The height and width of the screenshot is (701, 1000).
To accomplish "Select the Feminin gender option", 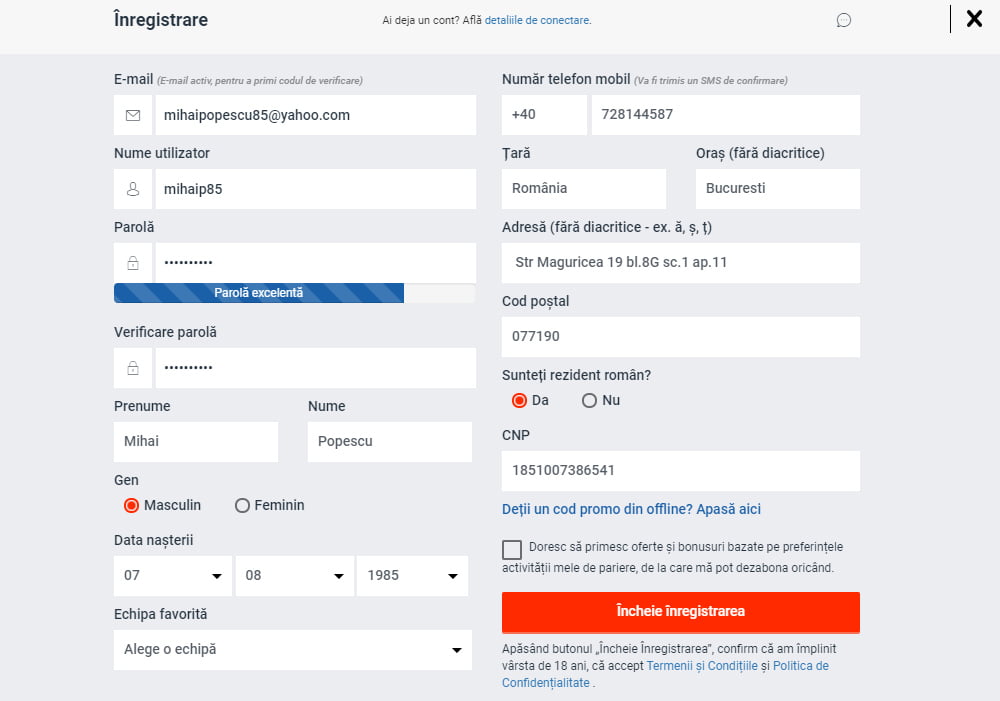I will (x=242, y=506).
